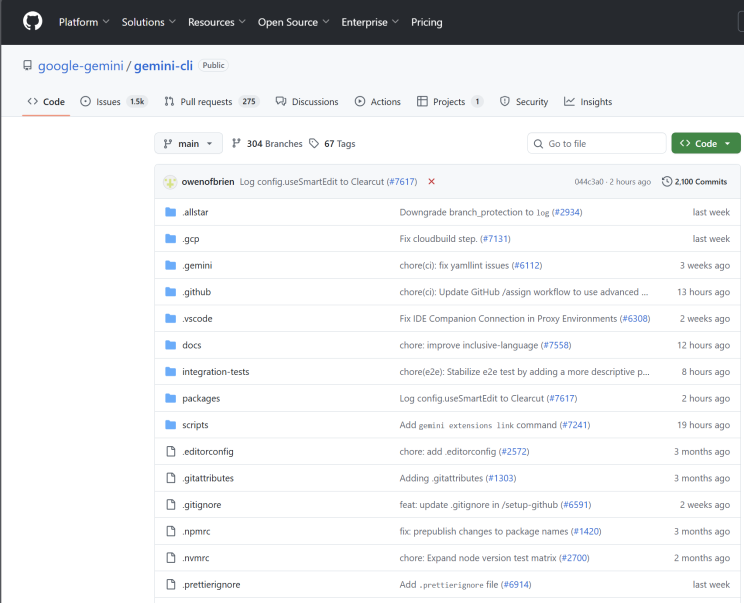View the 67 Tags list
This screenshot has width=744, height=603.
pos(332,143)
